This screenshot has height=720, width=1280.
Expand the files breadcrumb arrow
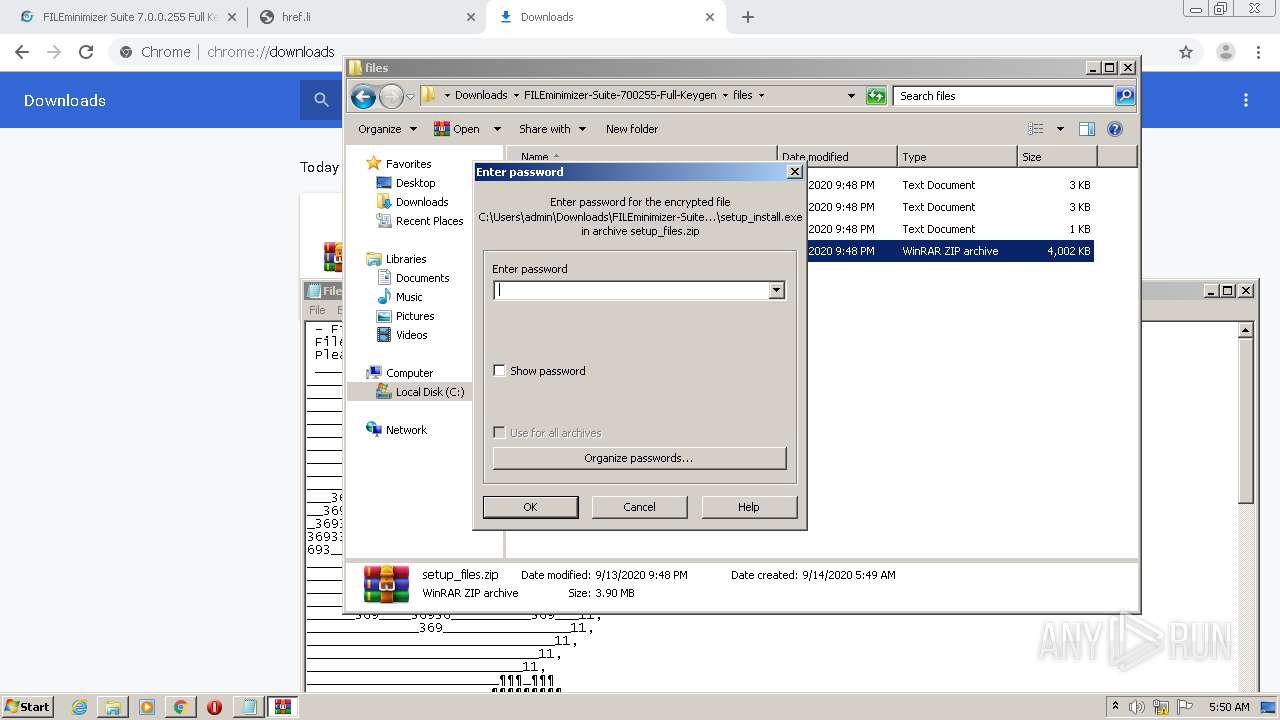point(761,96)
